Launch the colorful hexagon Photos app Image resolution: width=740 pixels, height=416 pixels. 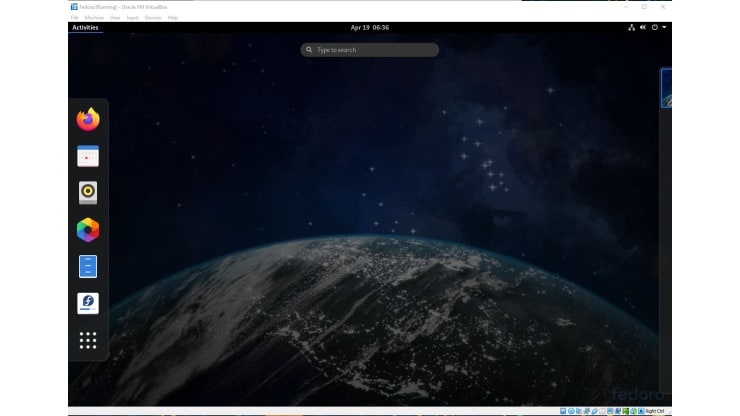point(88,230)
